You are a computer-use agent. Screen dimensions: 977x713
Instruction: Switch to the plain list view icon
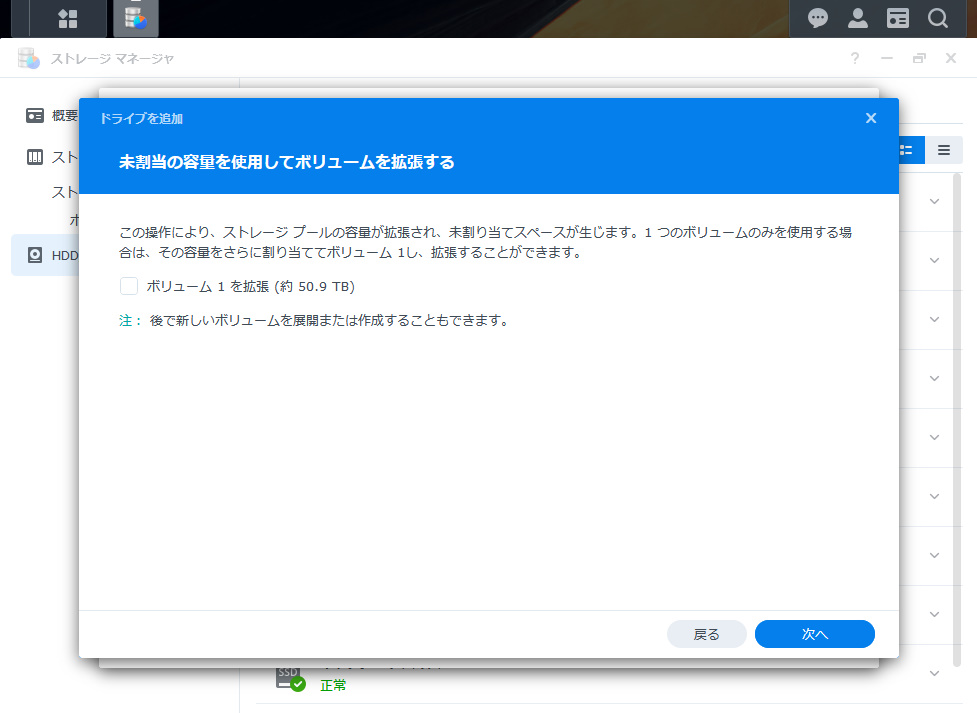click(x=944, y=150)
